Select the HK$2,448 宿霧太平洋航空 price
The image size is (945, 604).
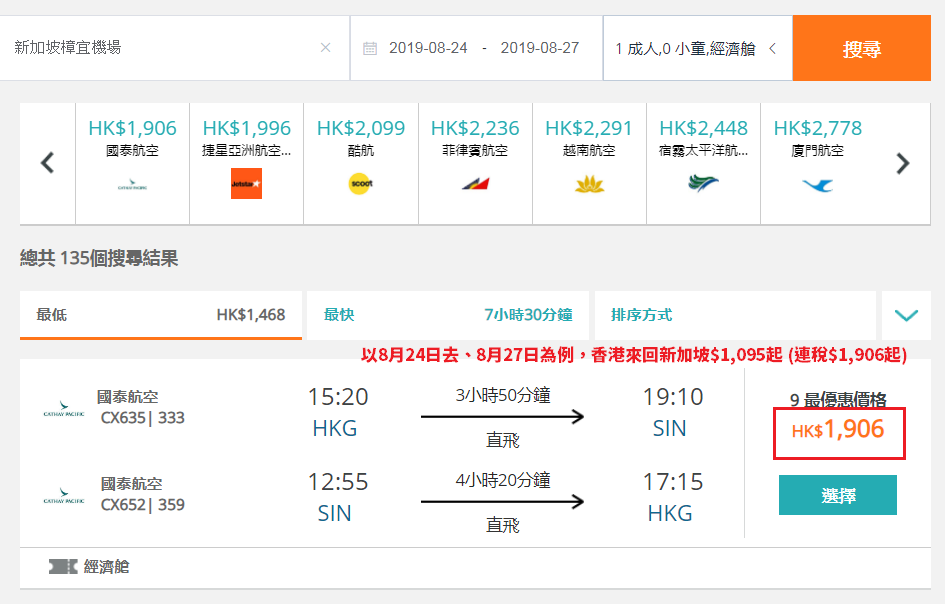pos(703,128)
